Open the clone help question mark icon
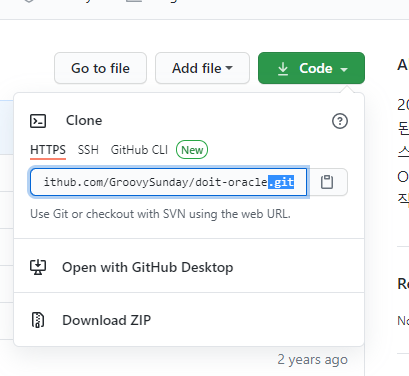The height and width of the screenshot is (376, 409). click(340, 121)
